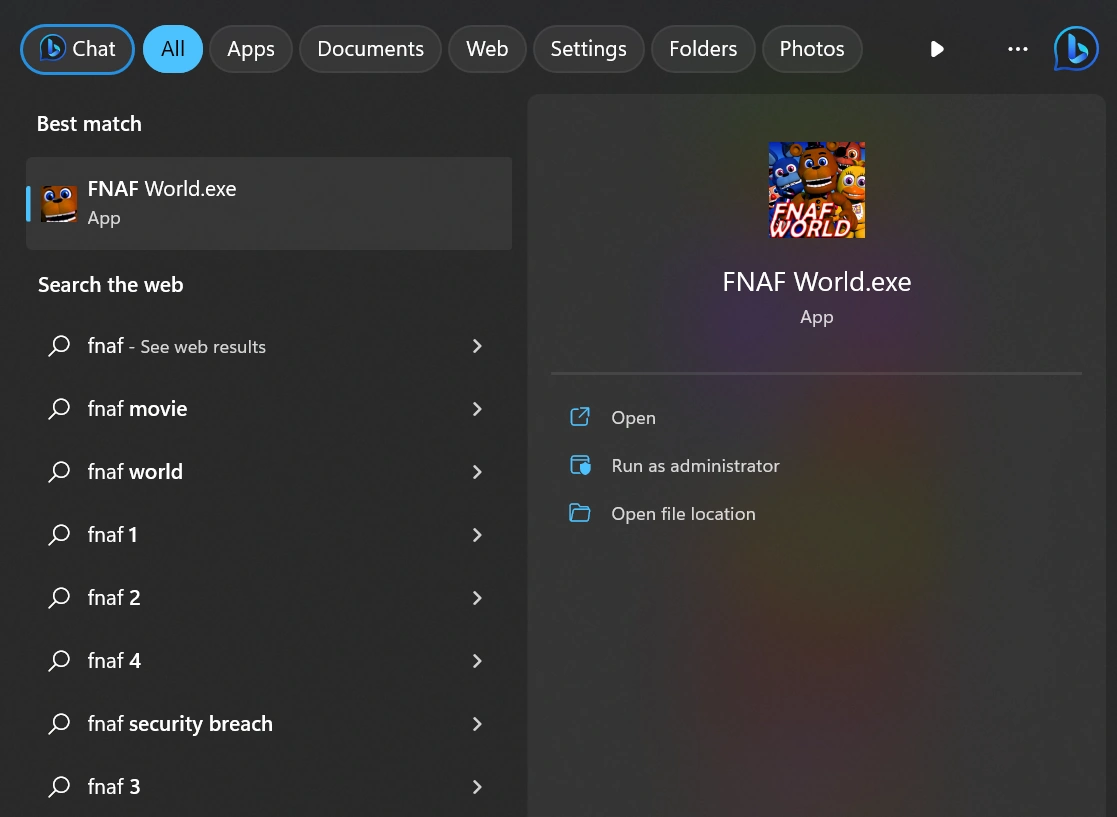Image resolution: width=1117 pixels, height=817 pixels.
Task: Select the magnifier icon beside fnaf movie
Action: point(59,409)
